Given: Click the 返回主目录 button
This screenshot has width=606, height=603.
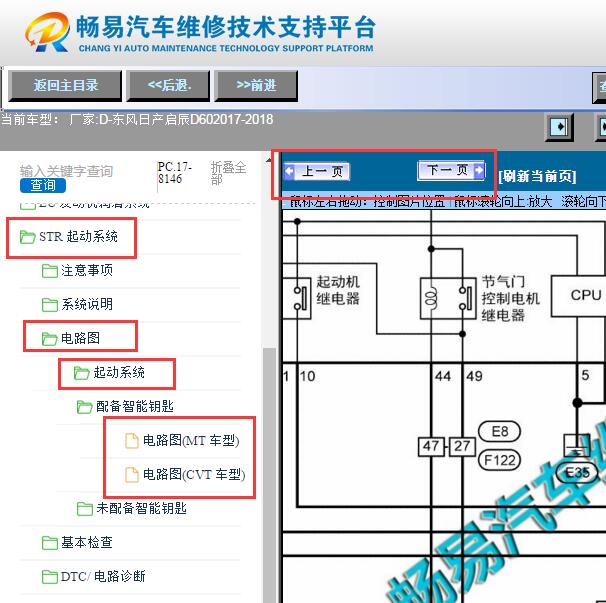Looking at the screenshot, I should [65, 86].
